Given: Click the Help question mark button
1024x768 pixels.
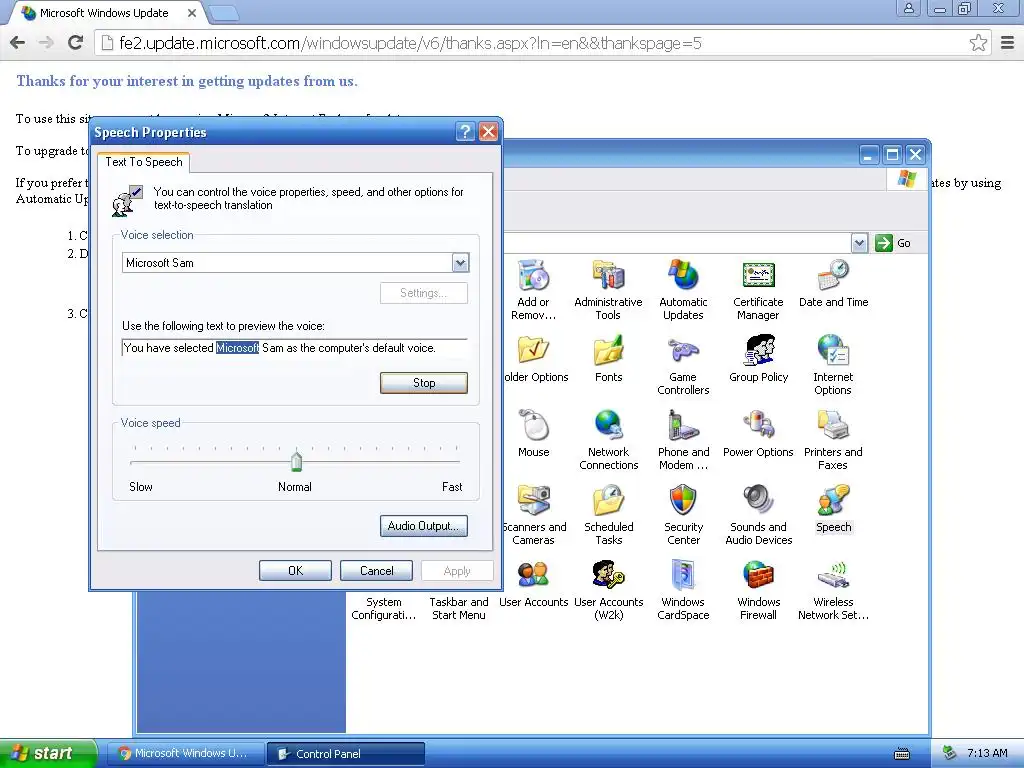Looking at the screenshot, I should pyautogui.click(x=465, y=132).
